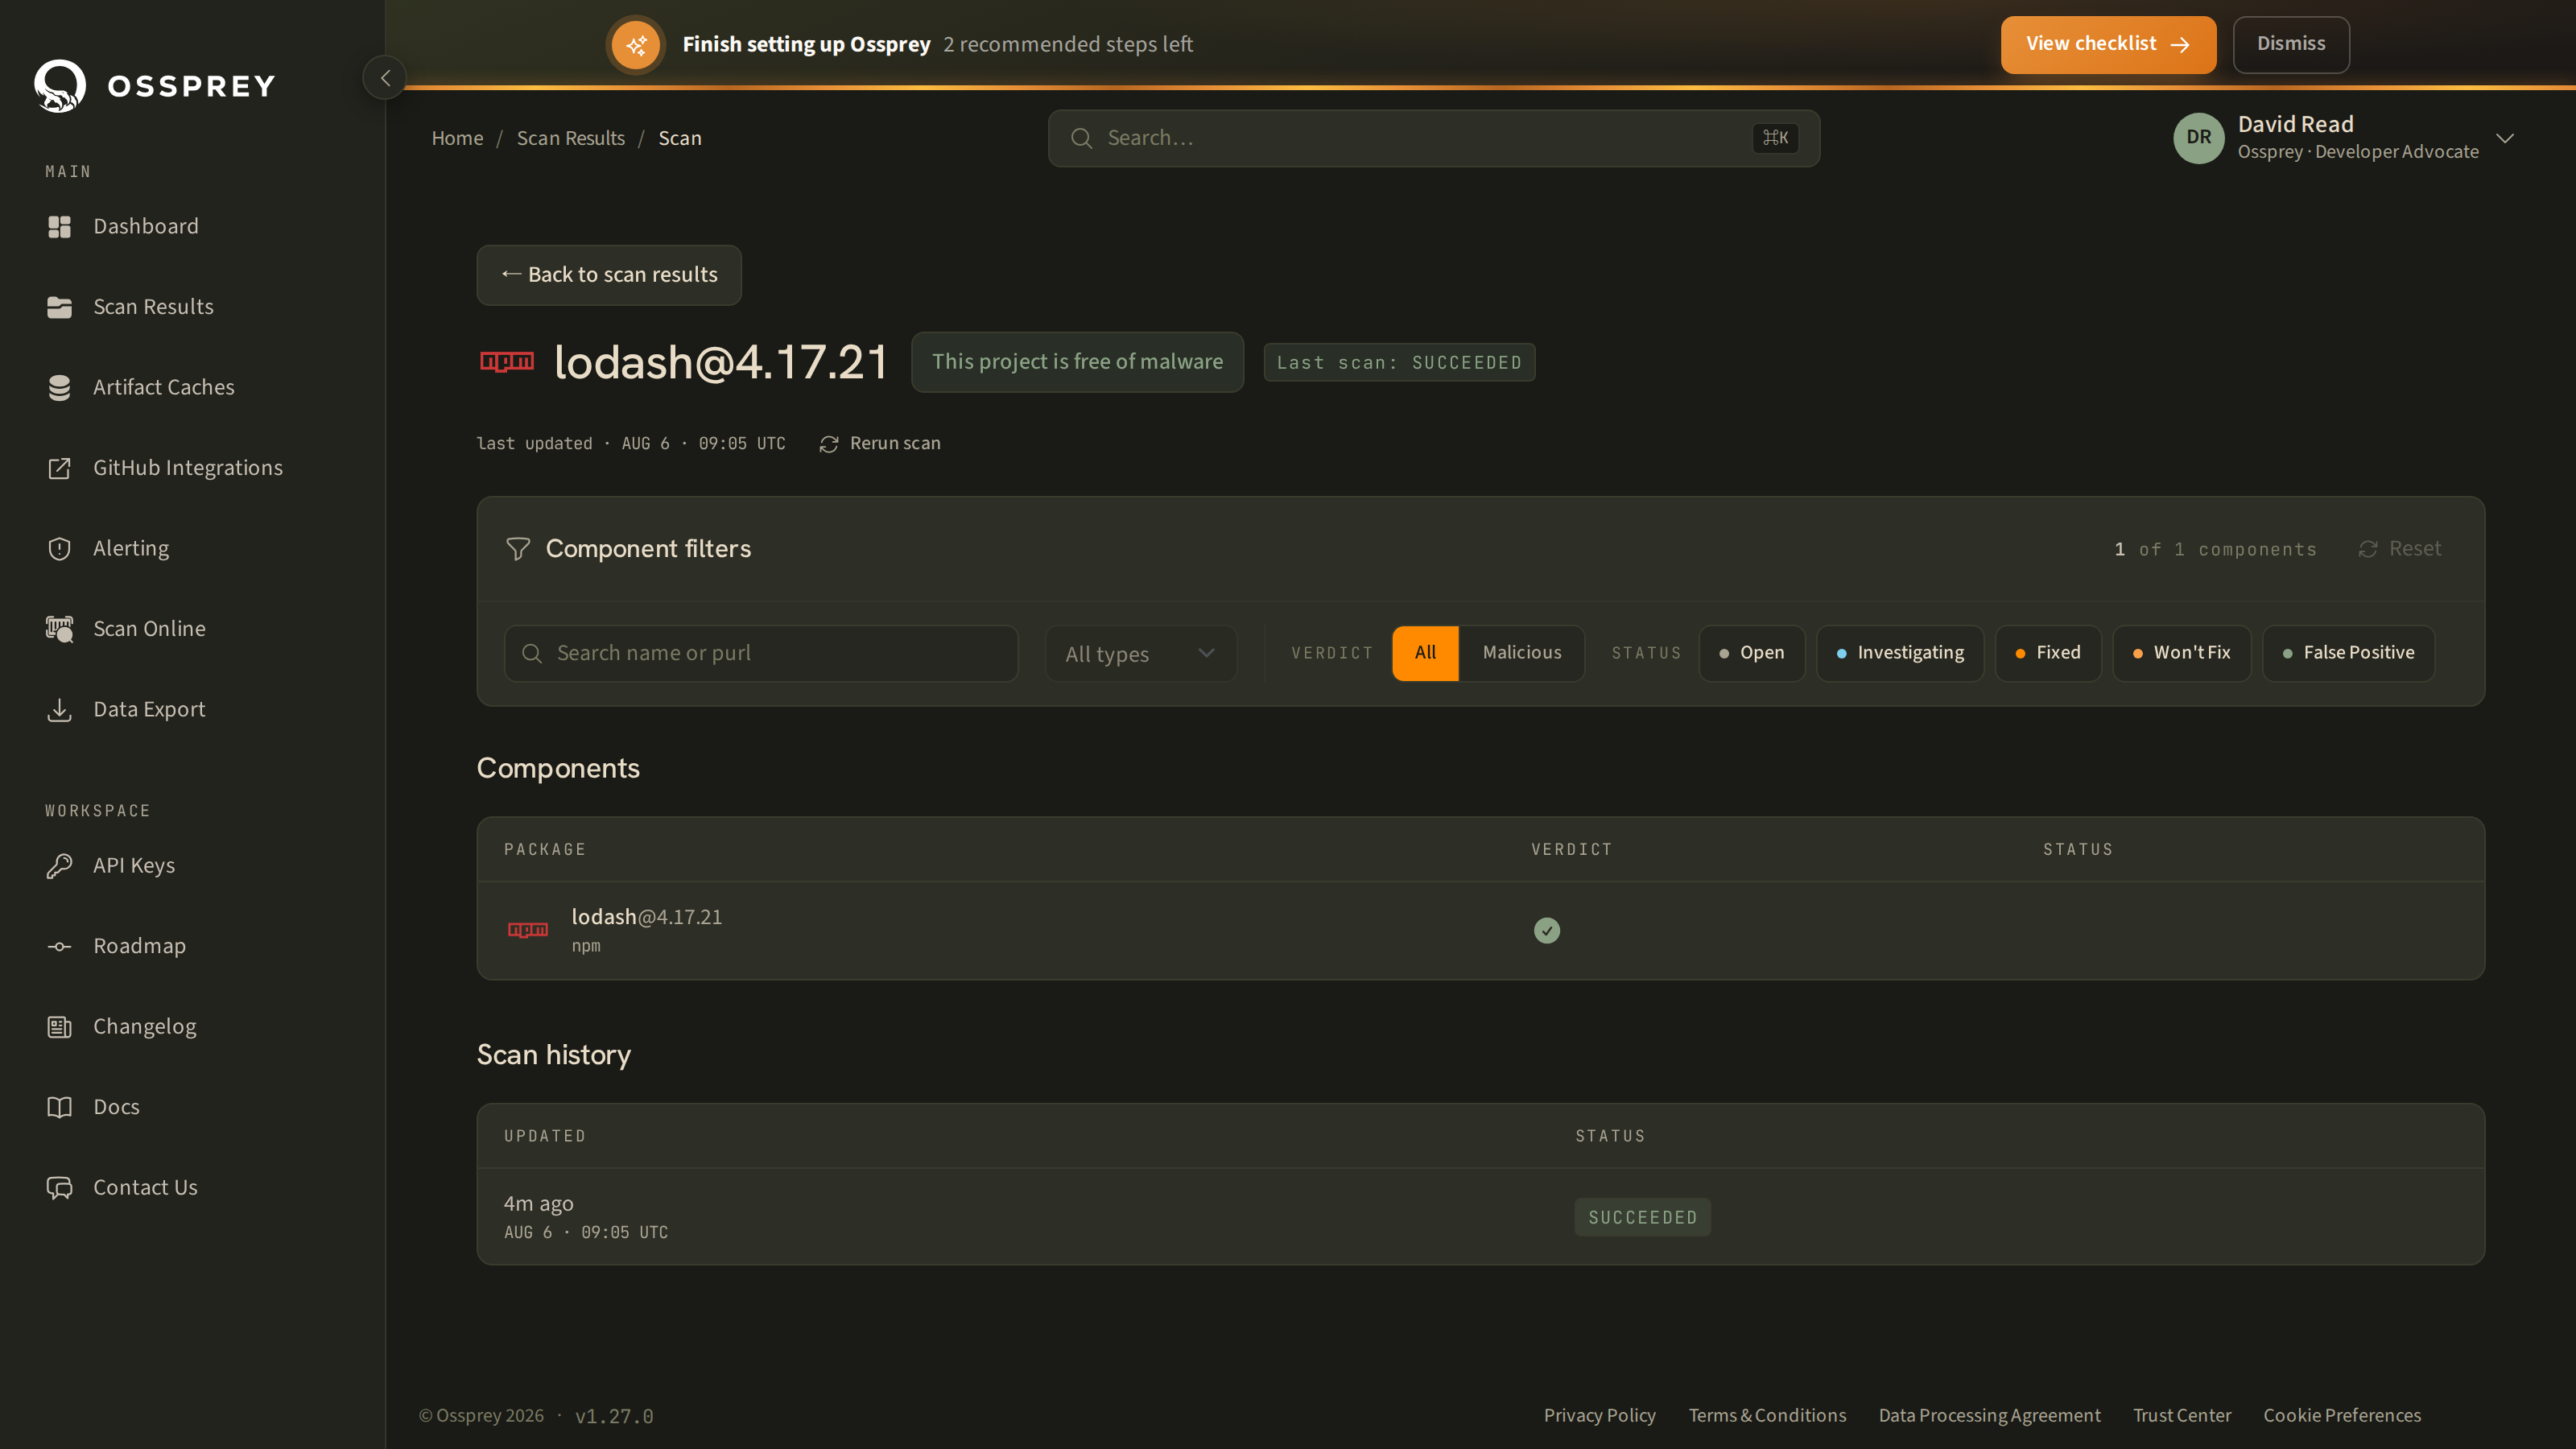
Task: Toggle the Investigating status filter
Action: (1900, 653)
